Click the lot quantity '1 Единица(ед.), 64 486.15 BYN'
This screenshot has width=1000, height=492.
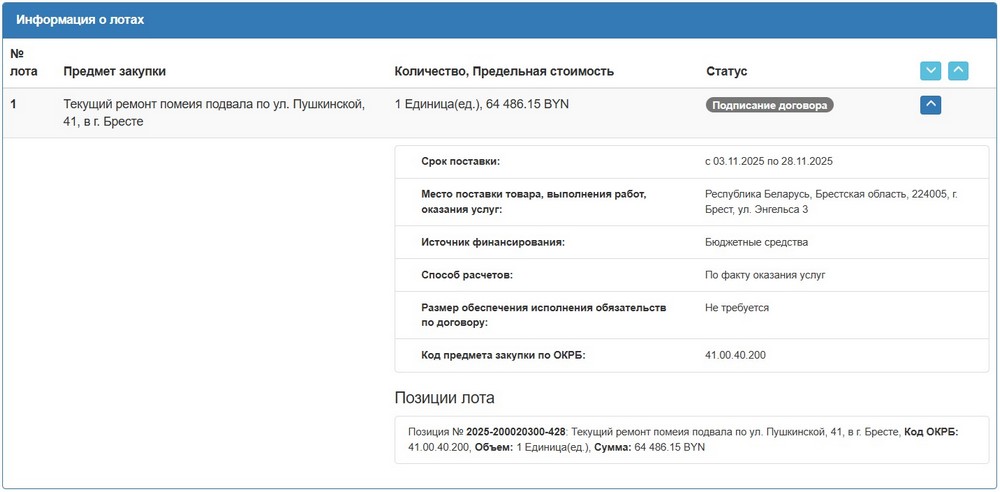482,104
